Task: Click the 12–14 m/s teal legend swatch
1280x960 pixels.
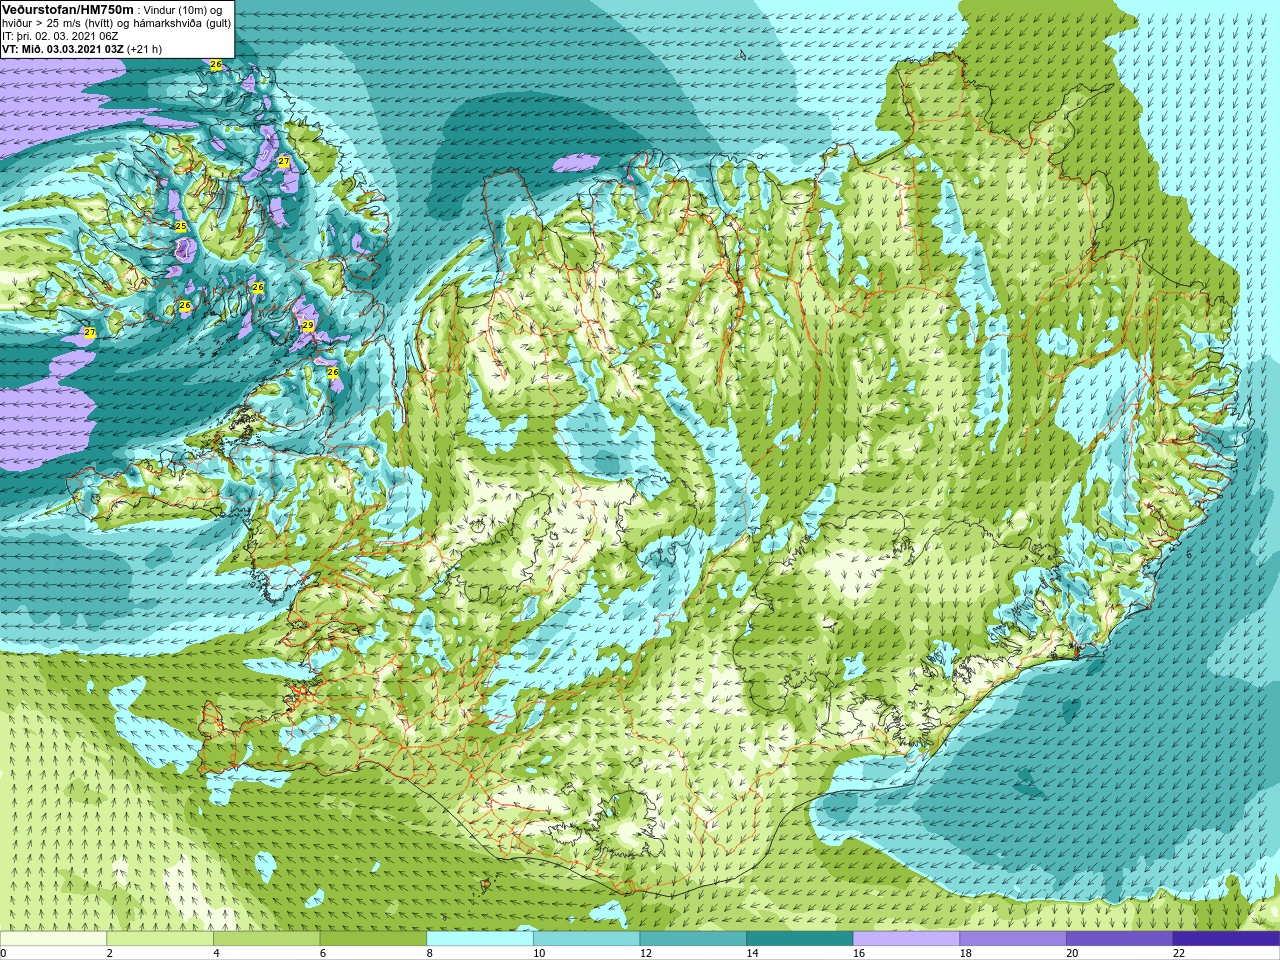Action: pos(693,939)
